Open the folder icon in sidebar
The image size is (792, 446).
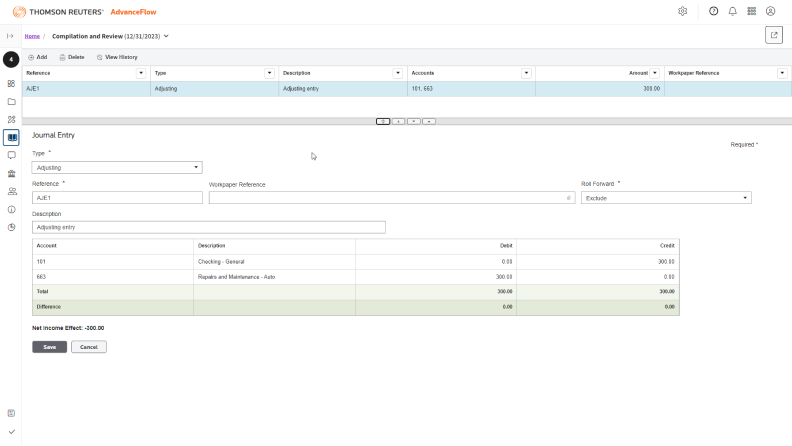[x=11, y=101]
